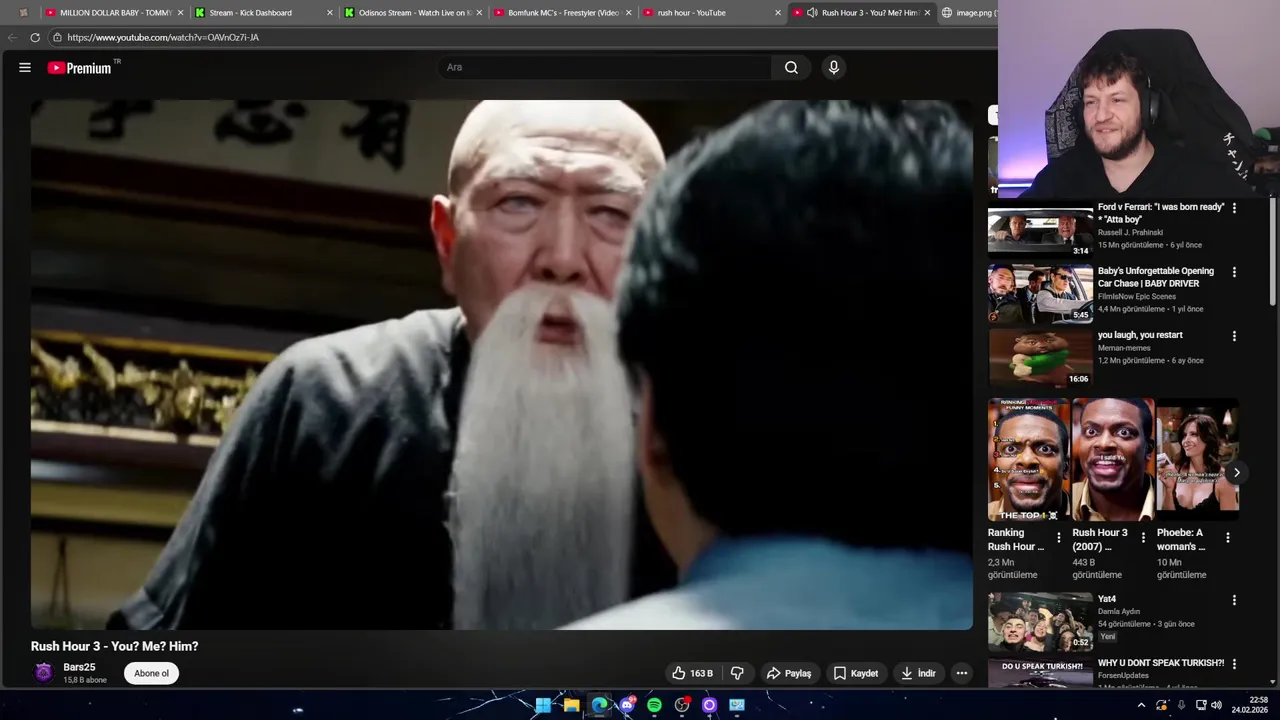Open options menu for you laugh, you restart
The width and height of the screenshot is (1280, 720).
1234,336
